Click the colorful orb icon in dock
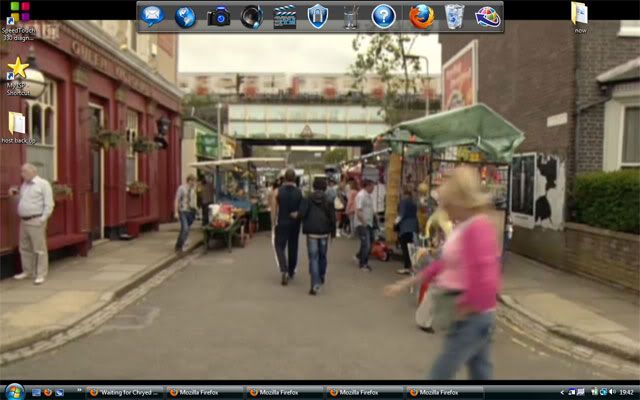Image resolution: width=640 pixels, height=400 pixels. pos(487,16)
